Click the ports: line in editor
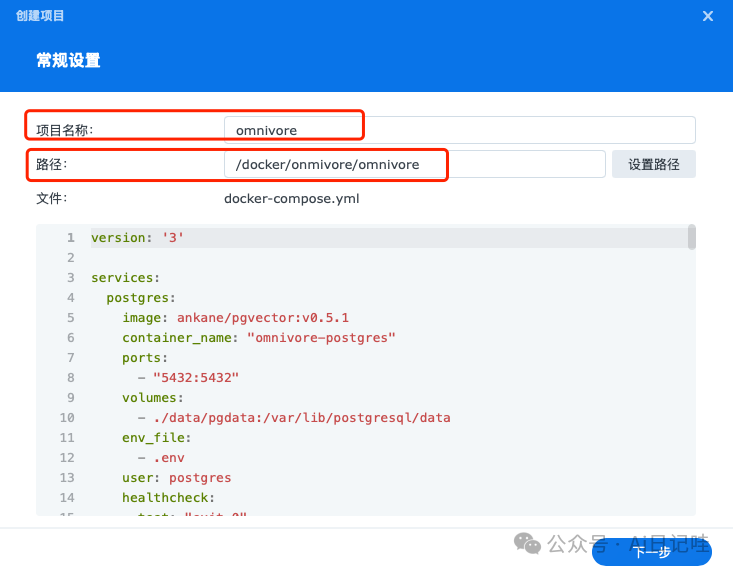The height and width of the screenshot is (573, 733). [x=145, y=358]
